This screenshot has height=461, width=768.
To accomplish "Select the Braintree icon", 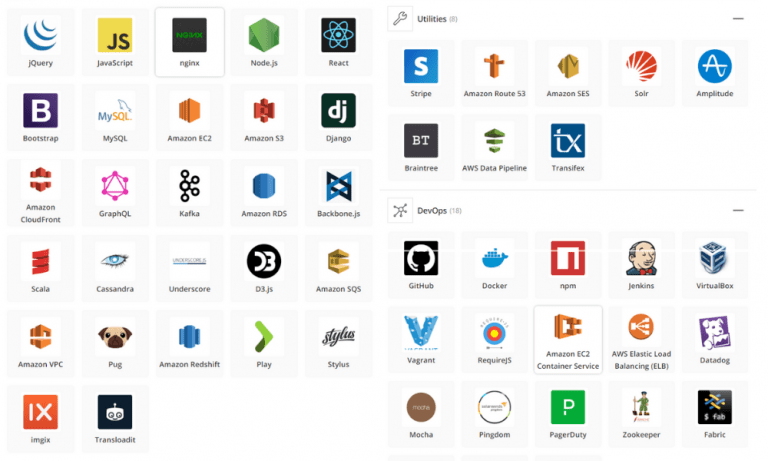I will (x=421, y=141).
